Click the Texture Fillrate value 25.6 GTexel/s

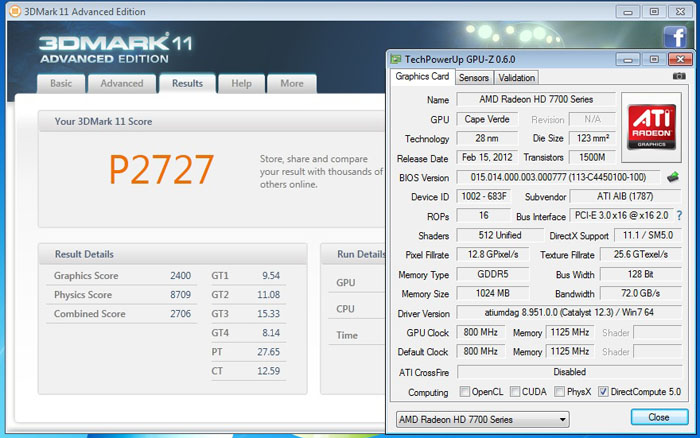click(641, 254)
